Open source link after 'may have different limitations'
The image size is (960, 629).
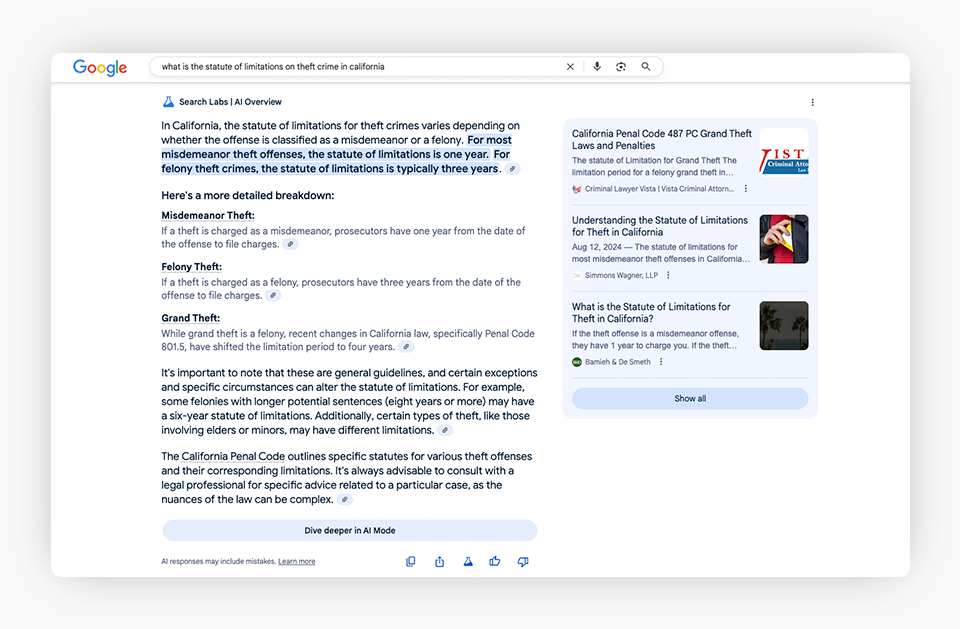446,431
